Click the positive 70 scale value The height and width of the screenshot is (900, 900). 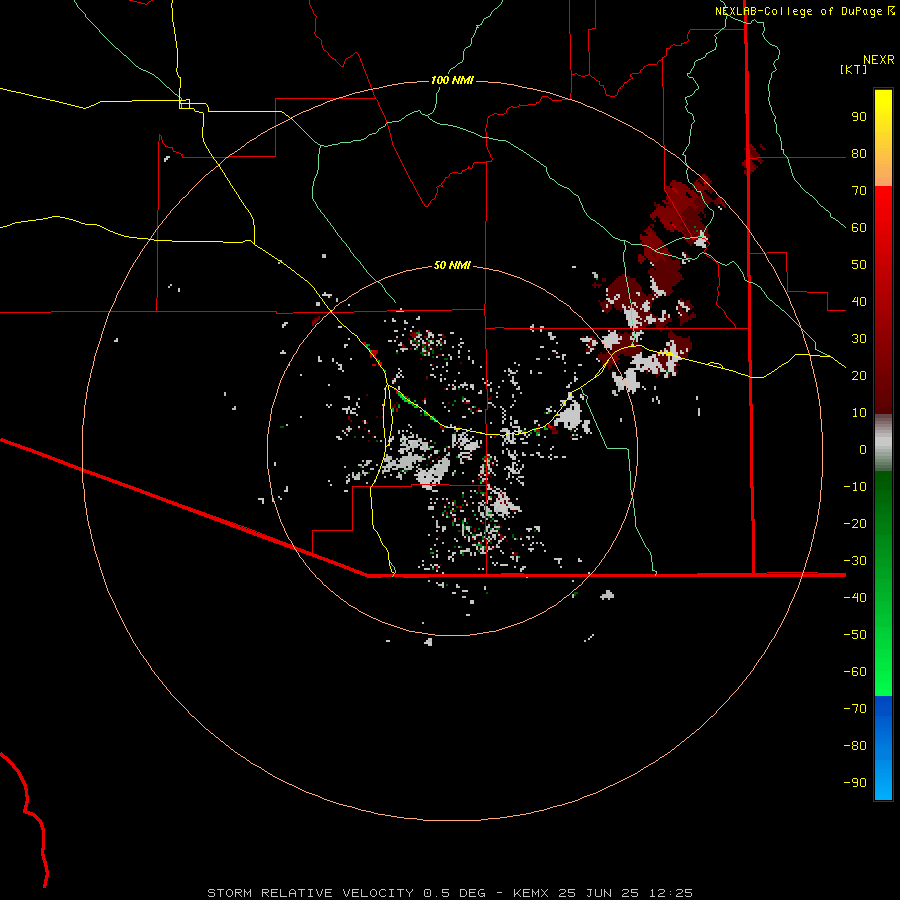(x=859, y=191)
